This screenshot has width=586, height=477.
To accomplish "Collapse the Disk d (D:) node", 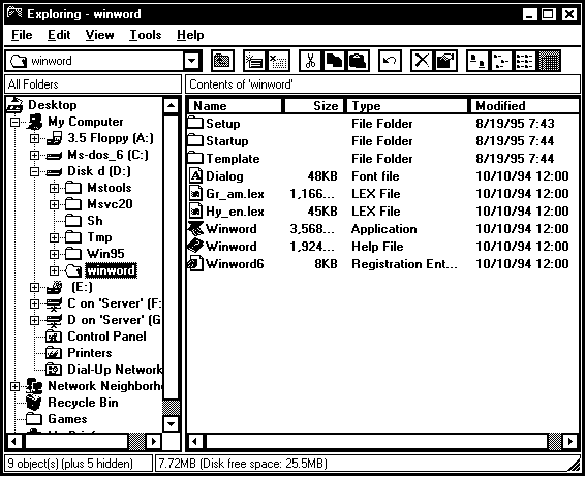I will pyautogui.click(x=34, y=171).
